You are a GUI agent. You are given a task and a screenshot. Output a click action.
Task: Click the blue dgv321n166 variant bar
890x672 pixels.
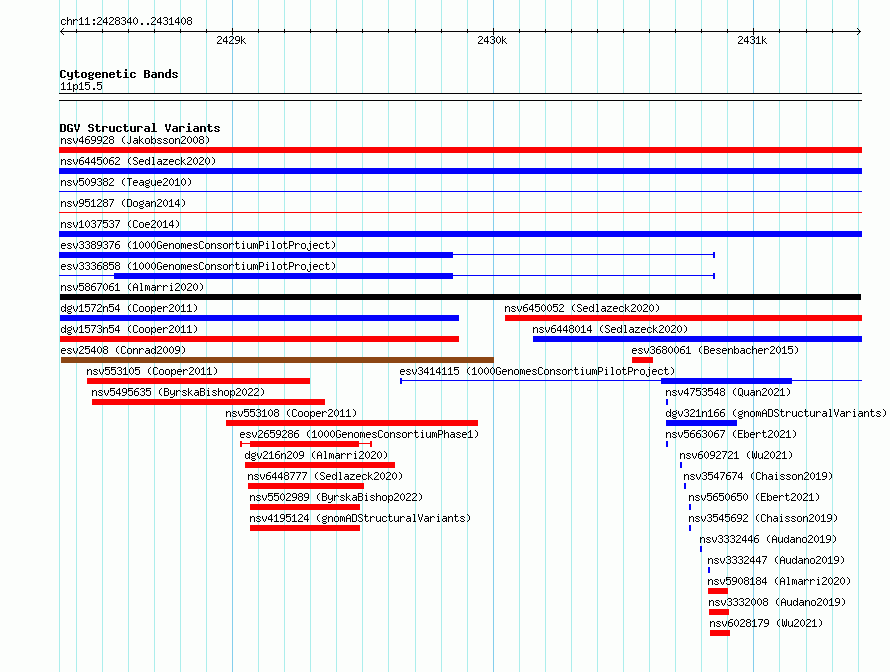[x=702, y=423]
